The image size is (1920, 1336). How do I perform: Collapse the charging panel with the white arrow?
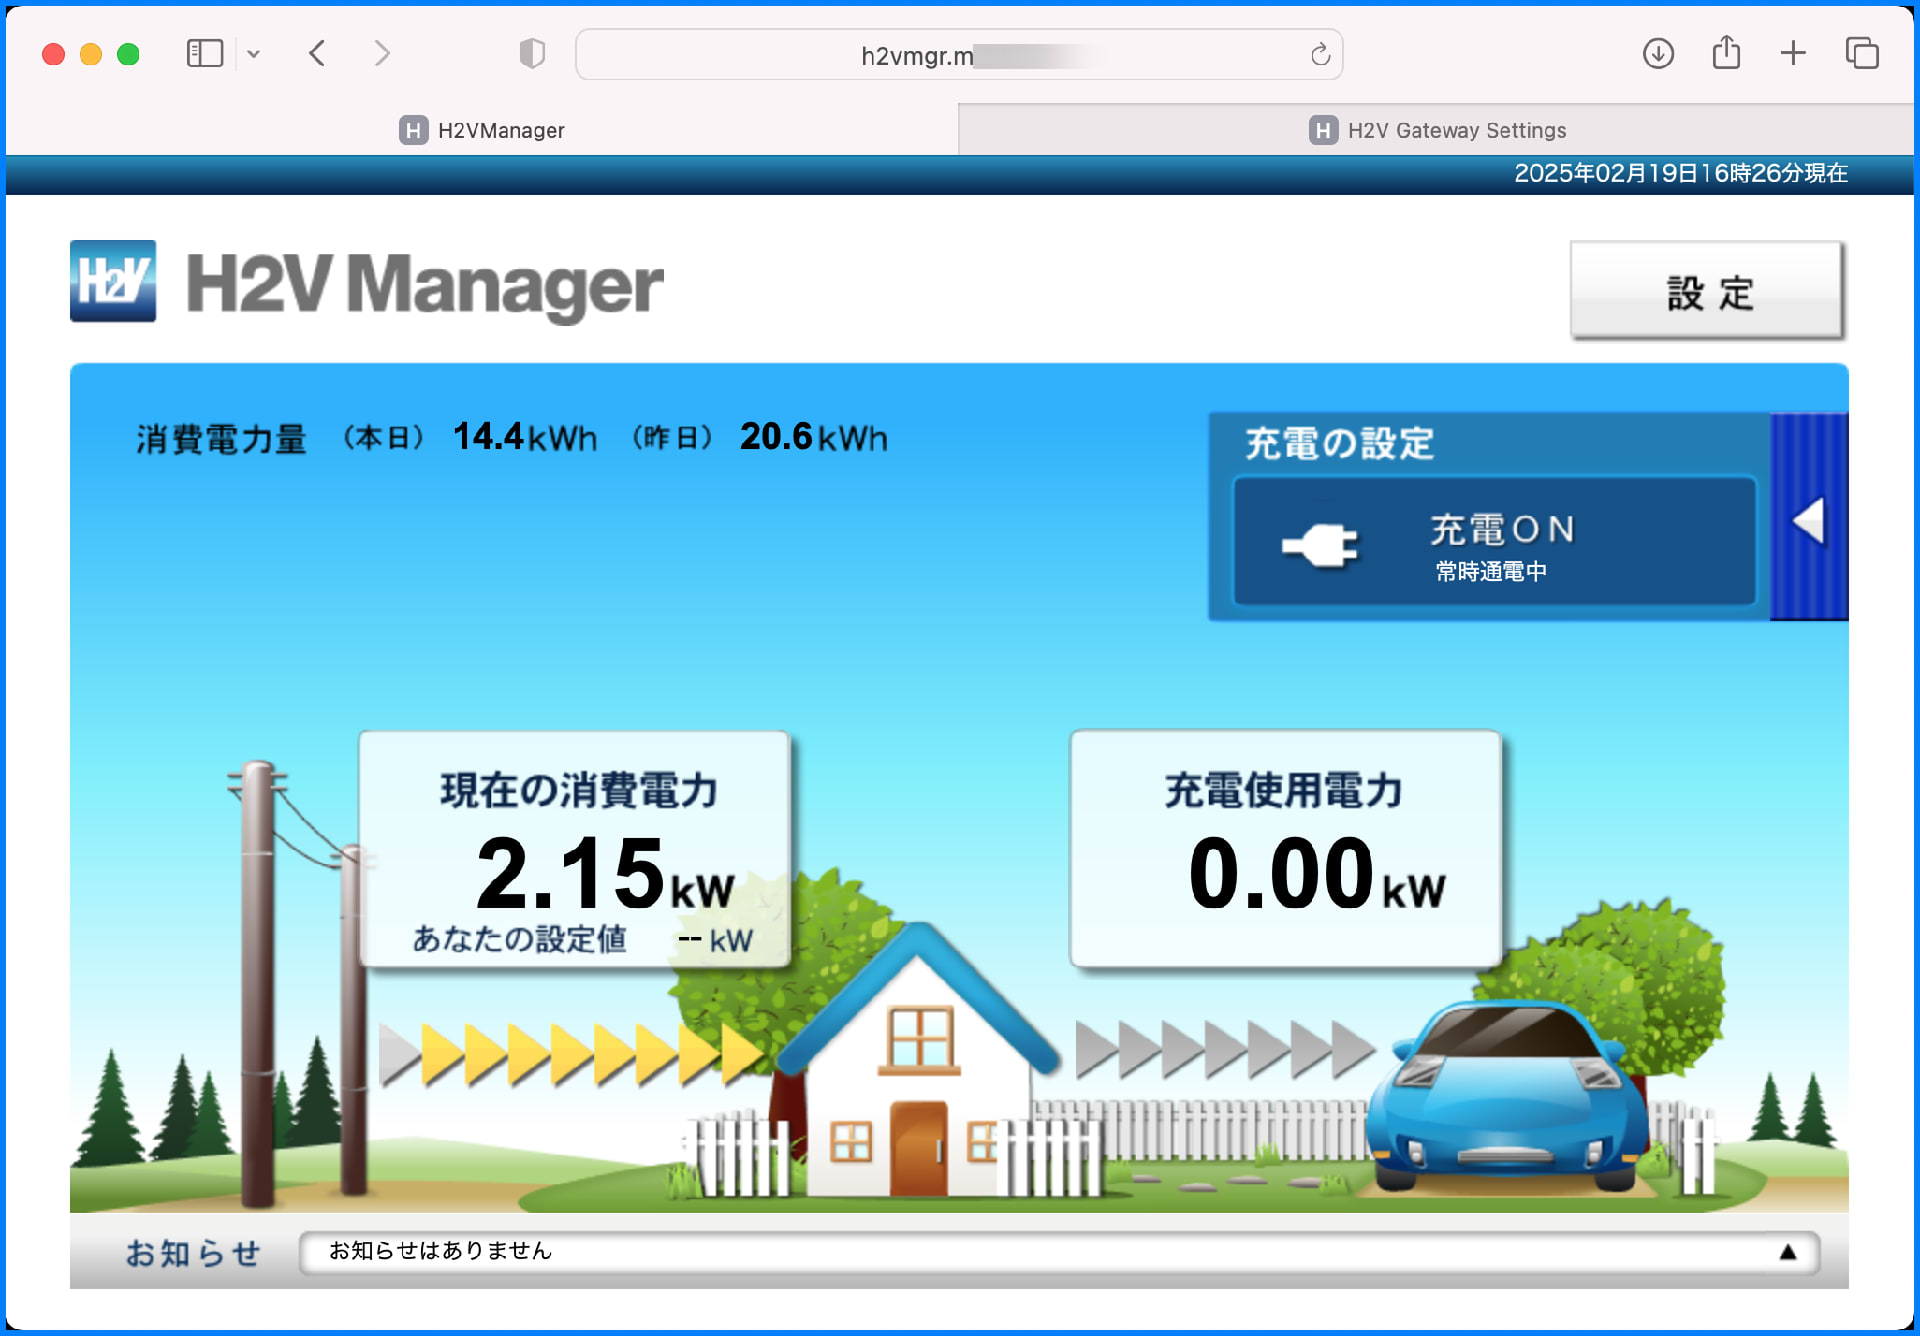click(1808, 520)
